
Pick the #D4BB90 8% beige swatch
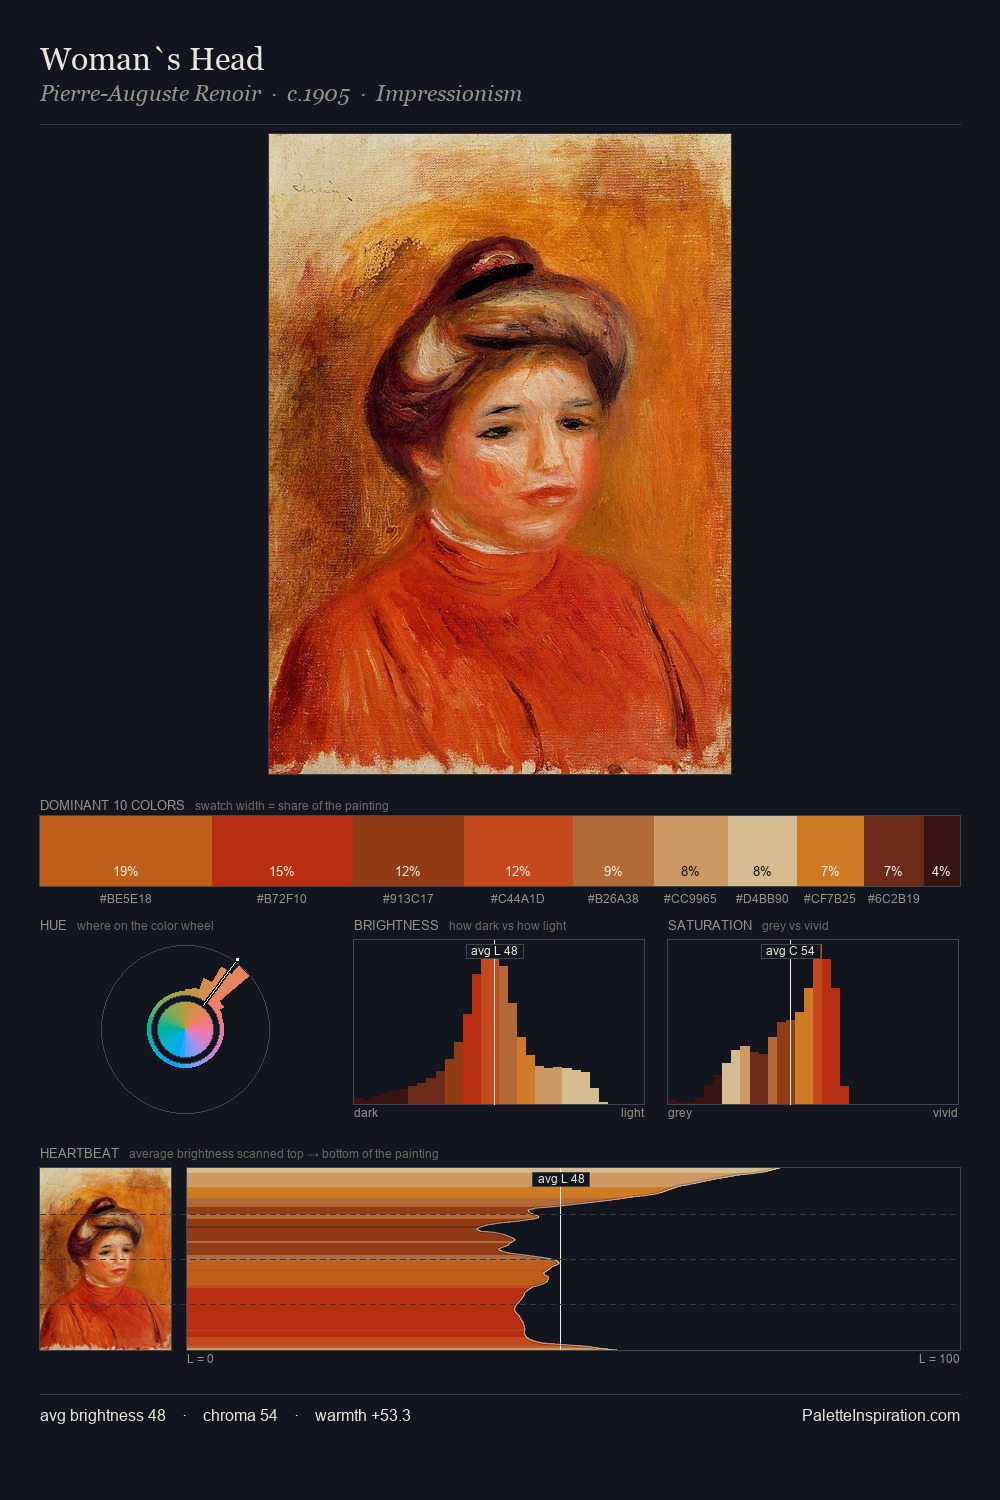point(762,851)
